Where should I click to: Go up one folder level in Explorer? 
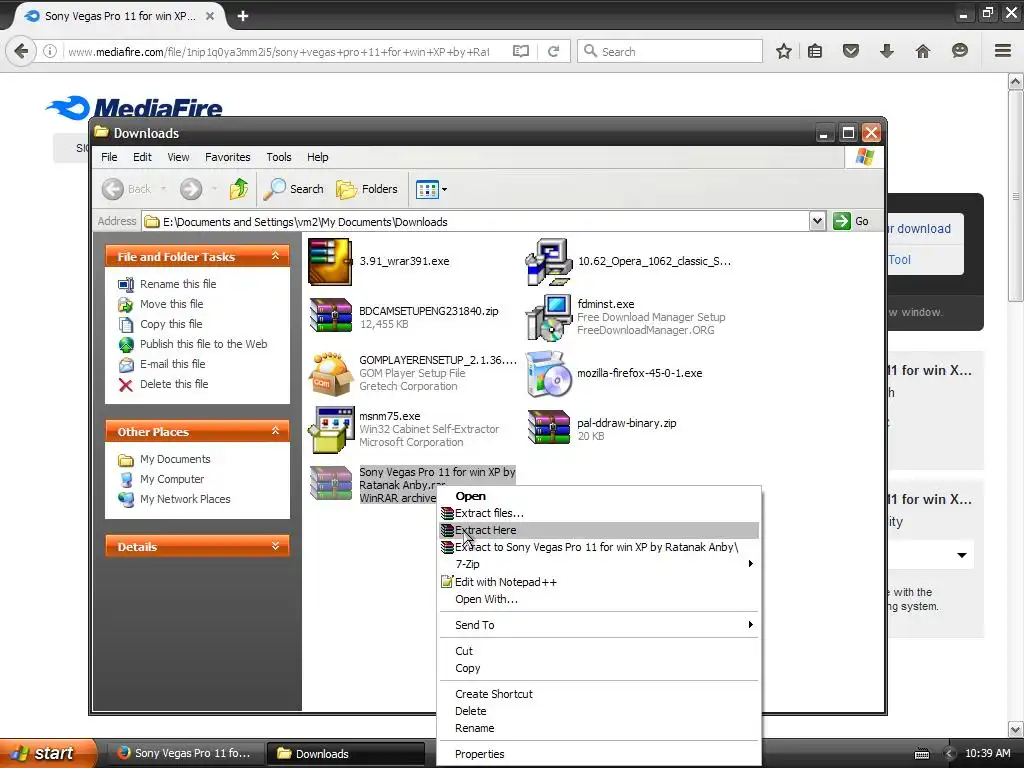tap(238, 189)
